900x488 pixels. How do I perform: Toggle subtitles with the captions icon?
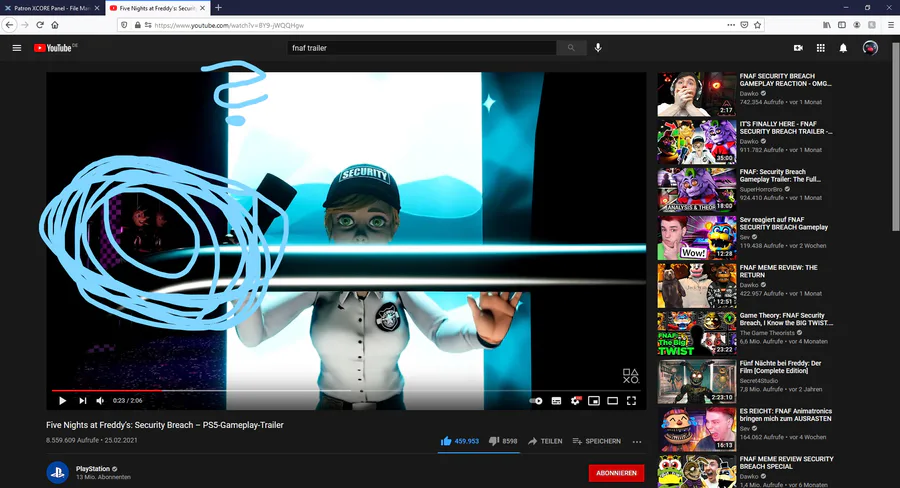coord(556,401)
